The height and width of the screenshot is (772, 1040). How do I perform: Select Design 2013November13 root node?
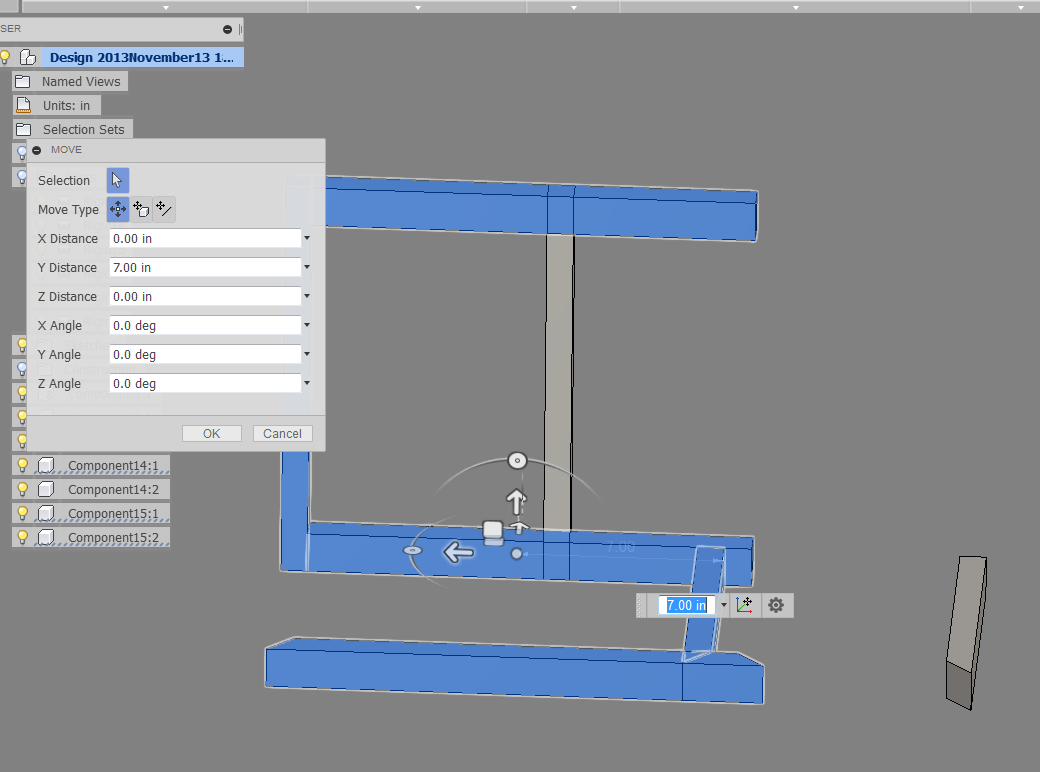coord(142,57)
